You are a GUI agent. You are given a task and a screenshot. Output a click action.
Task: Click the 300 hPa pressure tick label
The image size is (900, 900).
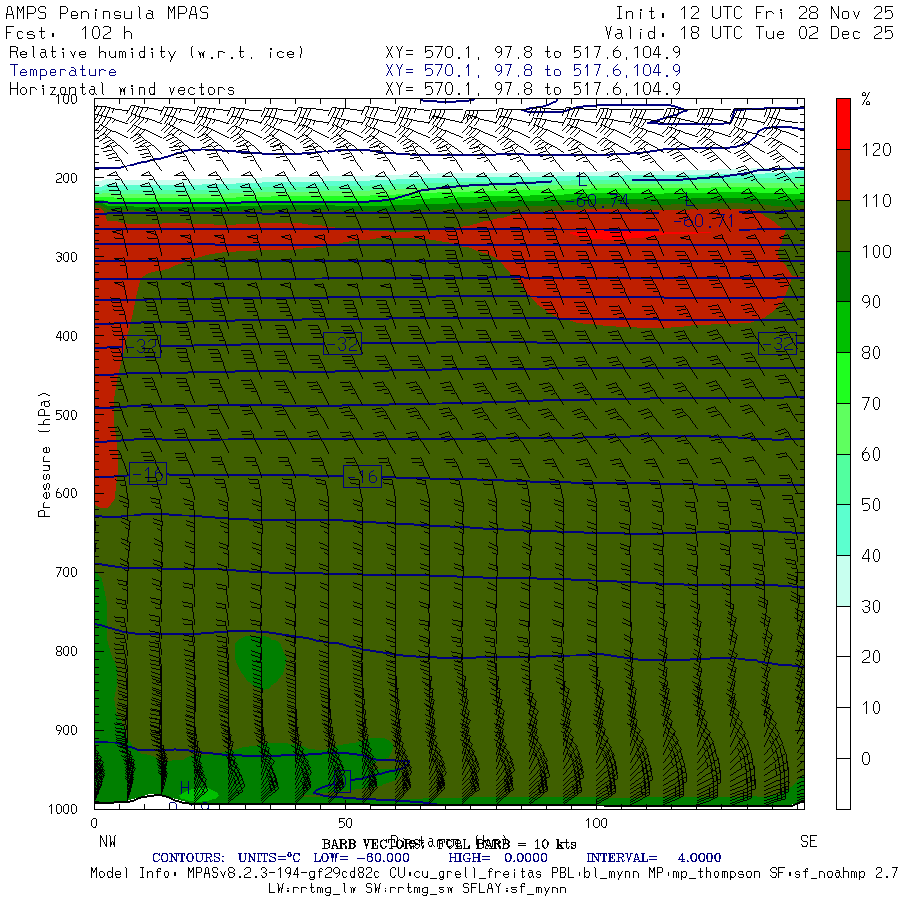point(66,257)
